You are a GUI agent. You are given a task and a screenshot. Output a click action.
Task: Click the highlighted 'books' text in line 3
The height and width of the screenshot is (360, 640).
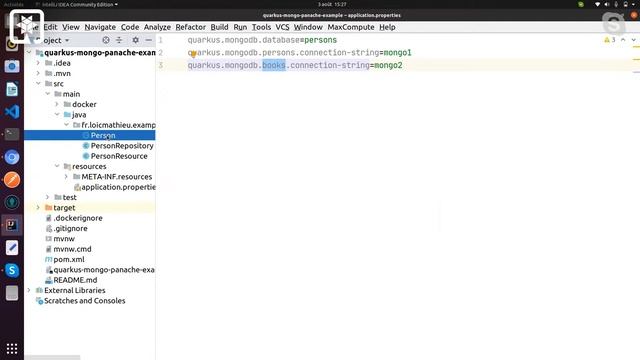(x=273, y=65)
